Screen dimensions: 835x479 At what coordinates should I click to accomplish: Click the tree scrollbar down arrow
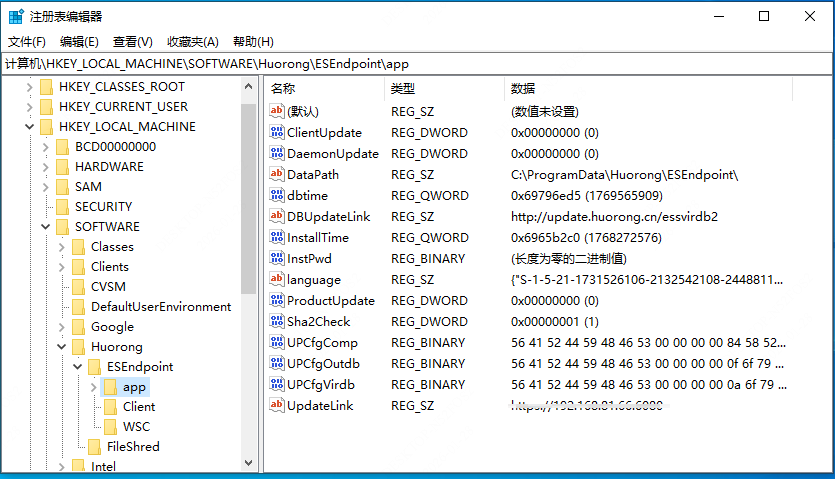pyautogui.click(x=248, y=463)
